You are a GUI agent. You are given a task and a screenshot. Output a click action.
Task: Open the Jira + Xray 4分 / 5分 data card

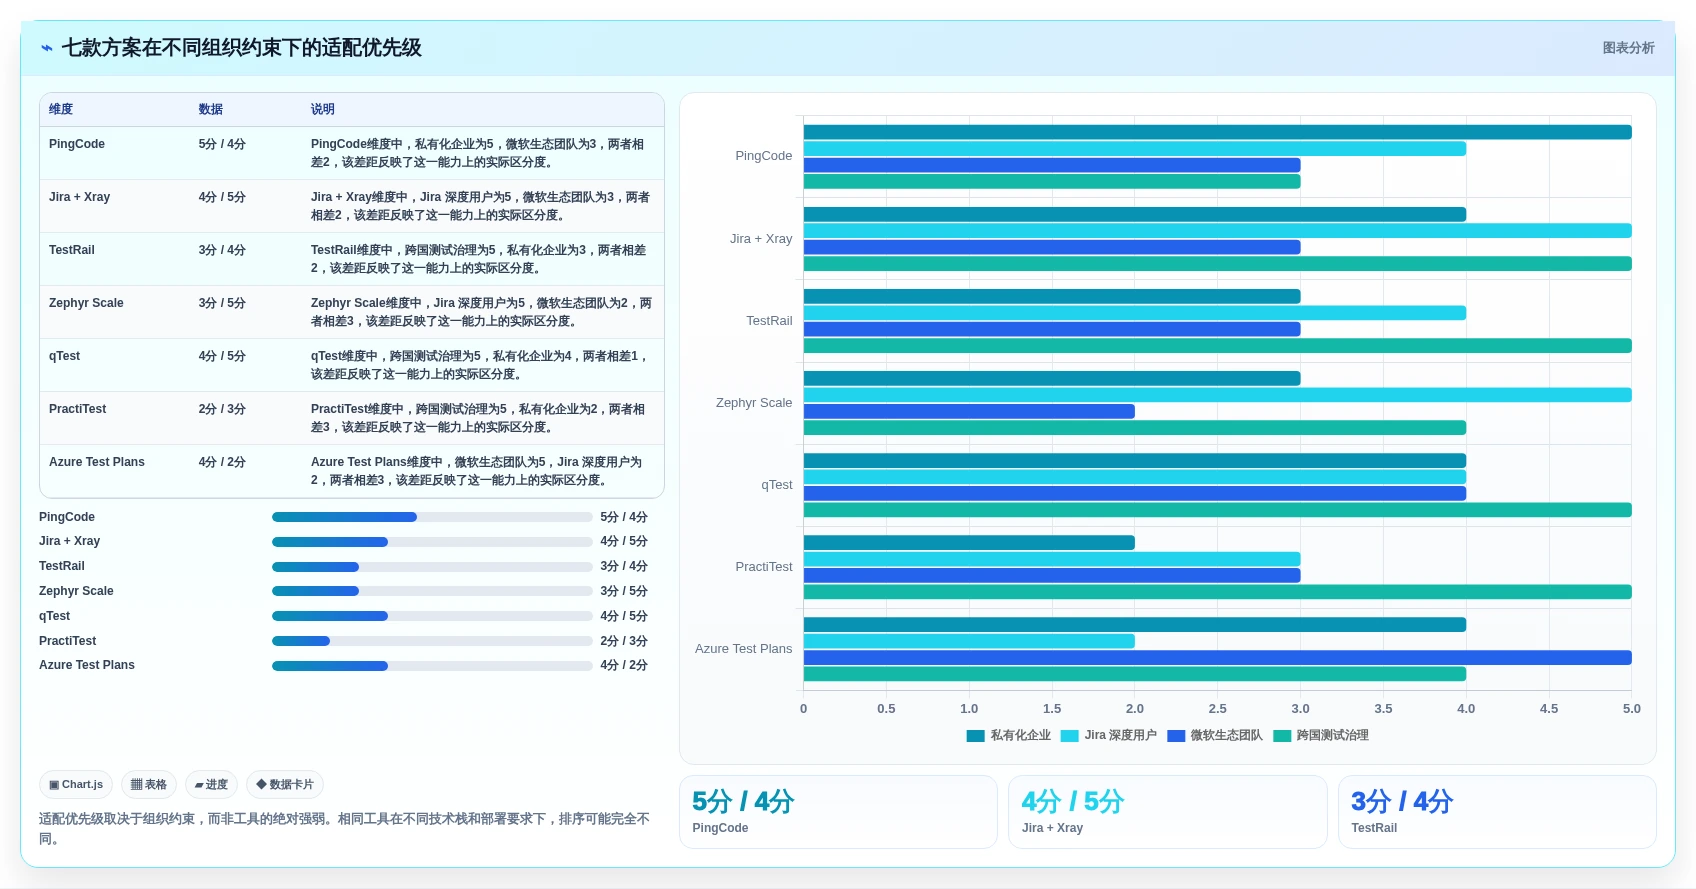1167,812
